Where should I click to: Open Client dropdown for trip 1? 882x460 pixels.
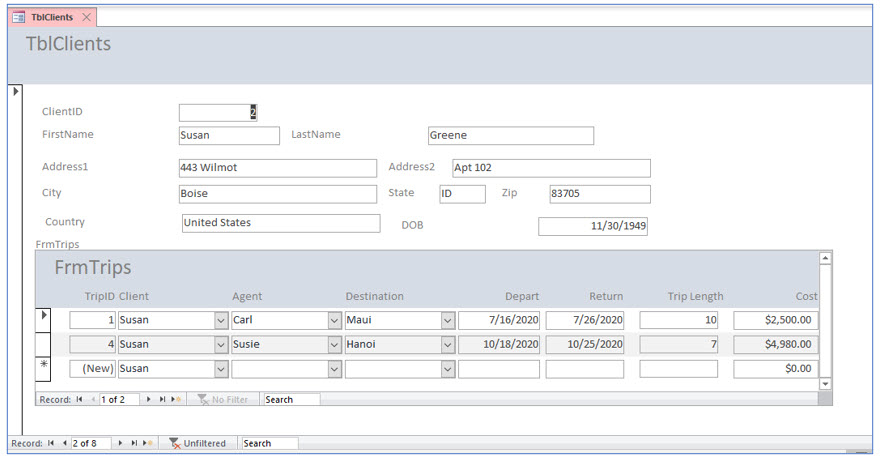(x=221, y=321)
